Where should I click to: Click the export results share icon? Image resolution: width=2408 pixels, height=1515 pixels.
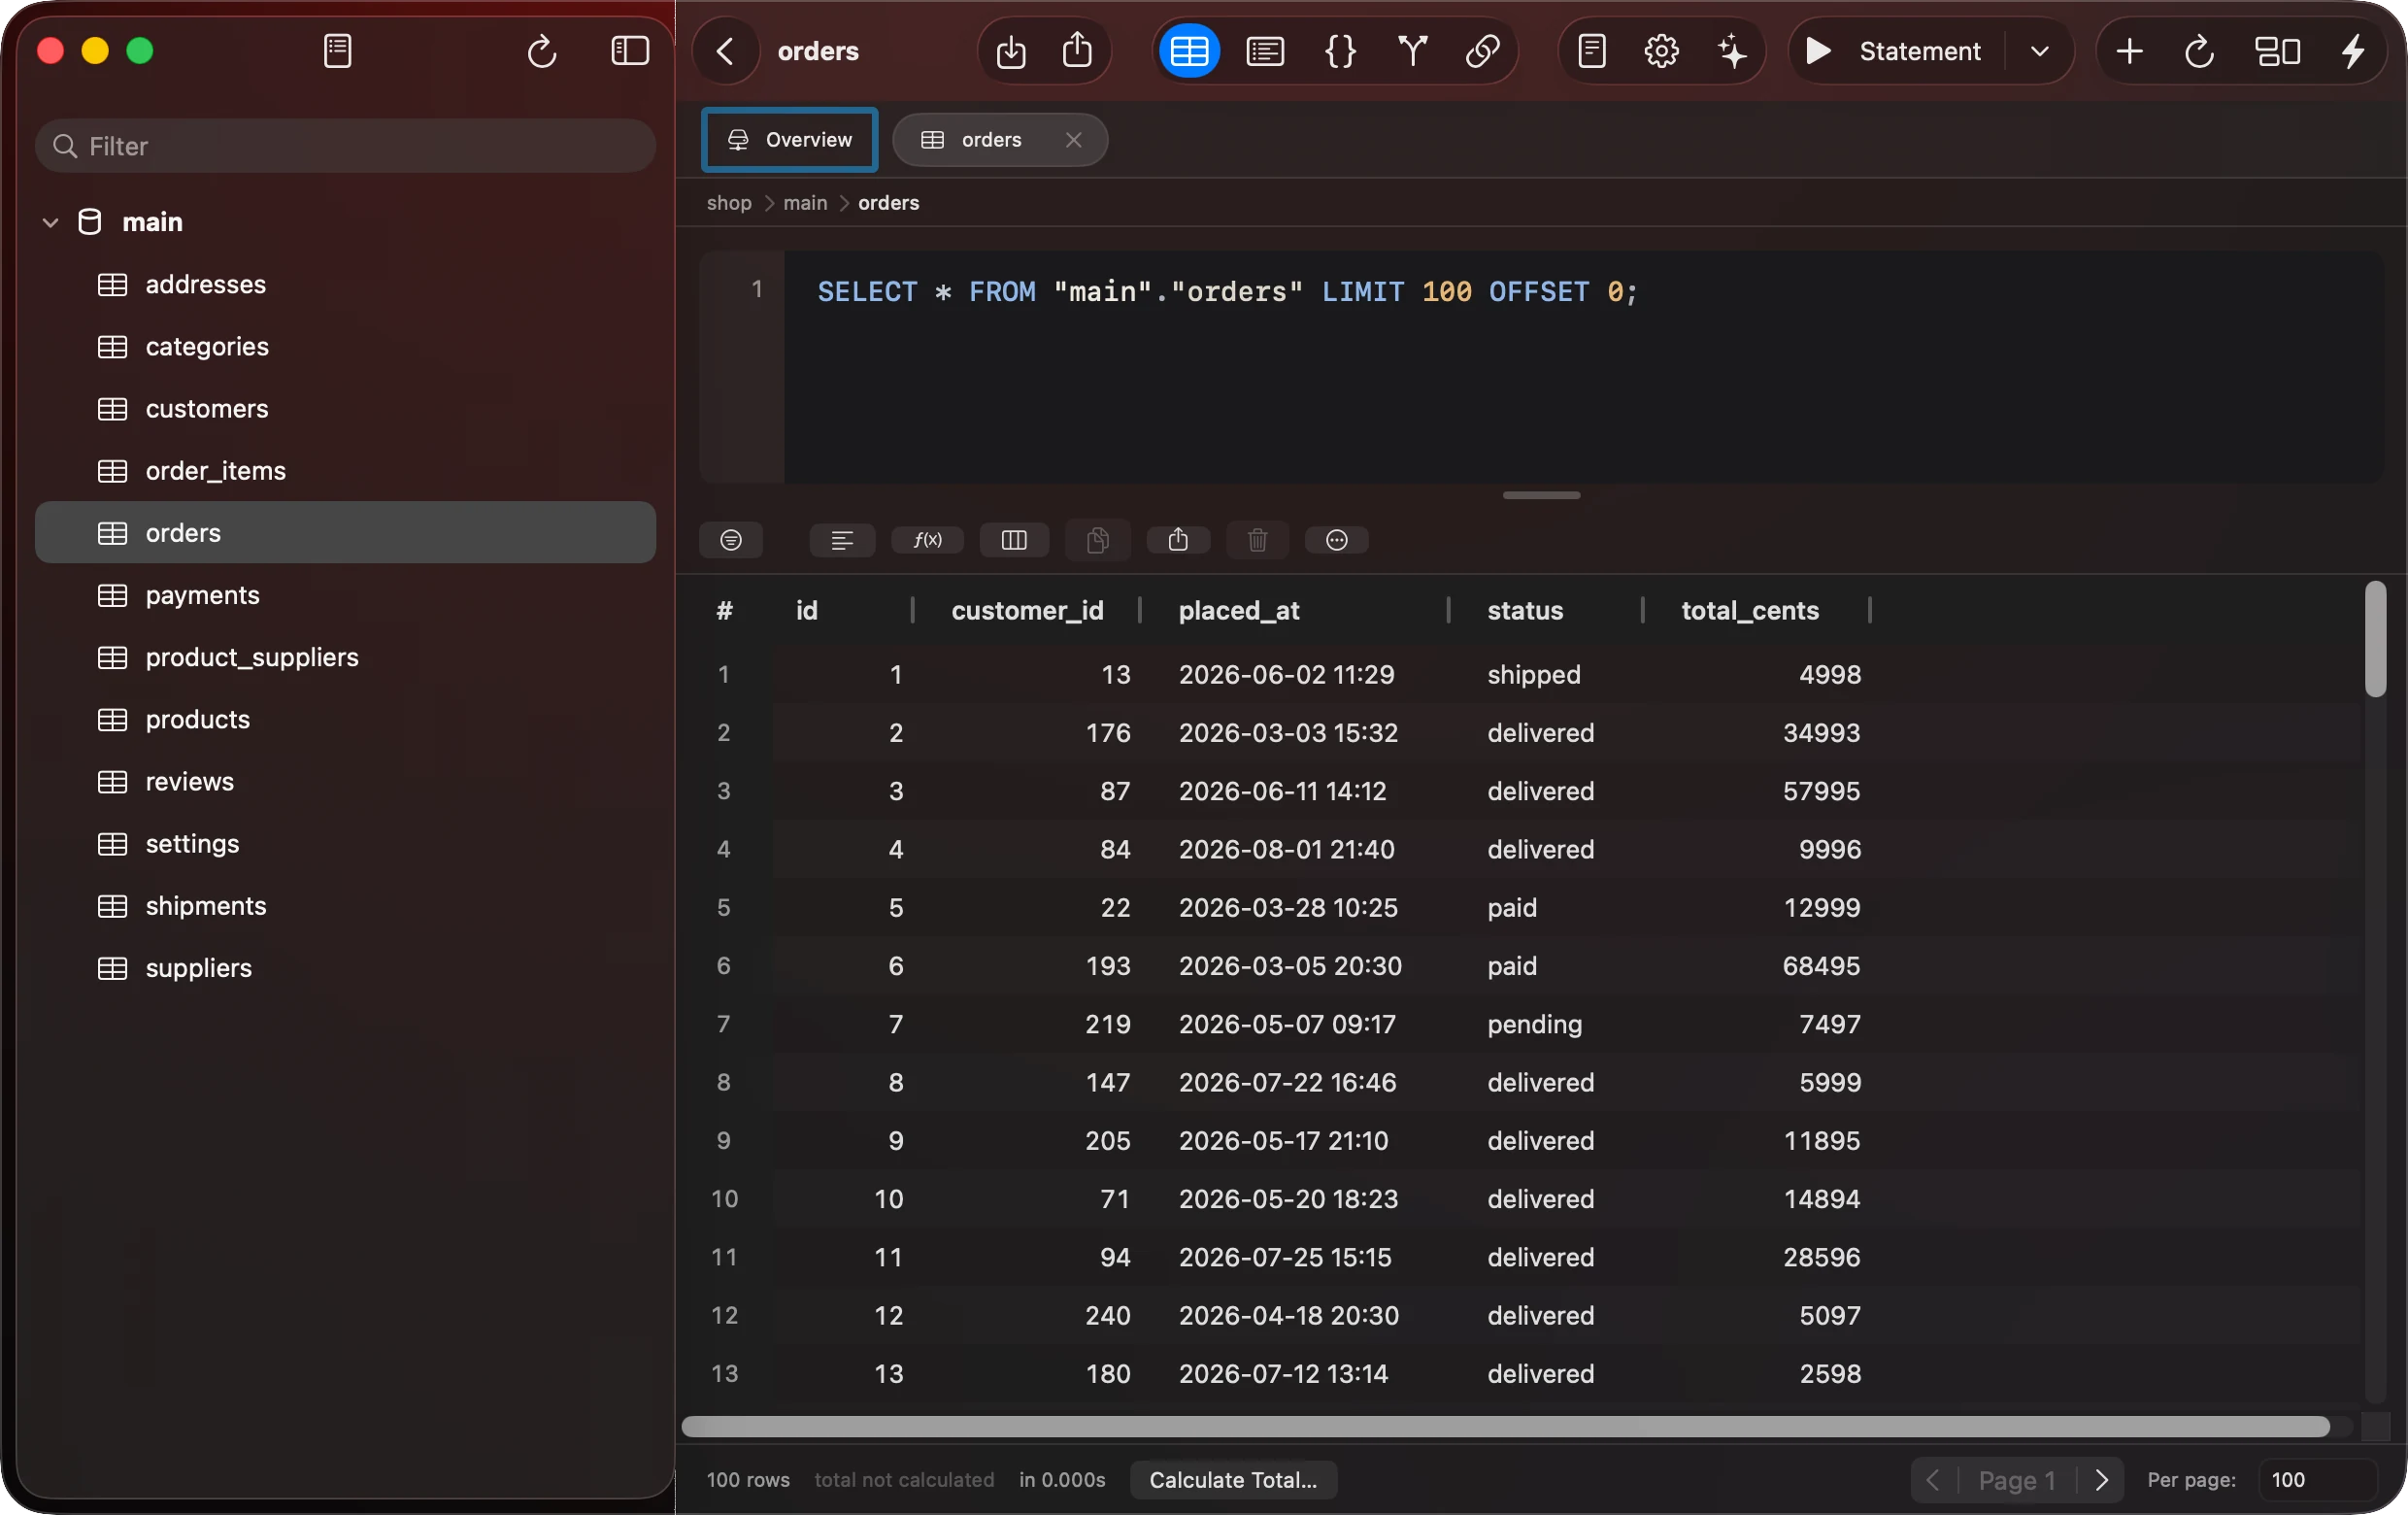(1178, 540)
